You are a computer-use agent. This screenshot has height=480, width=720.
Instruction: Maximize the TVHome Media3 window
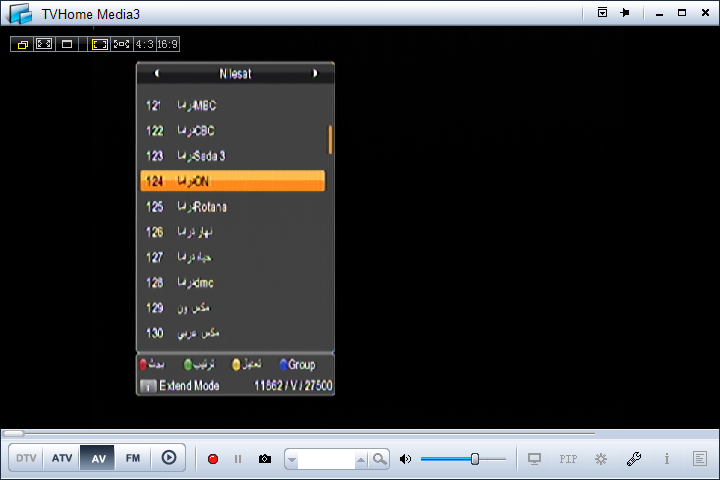(682, 13)
